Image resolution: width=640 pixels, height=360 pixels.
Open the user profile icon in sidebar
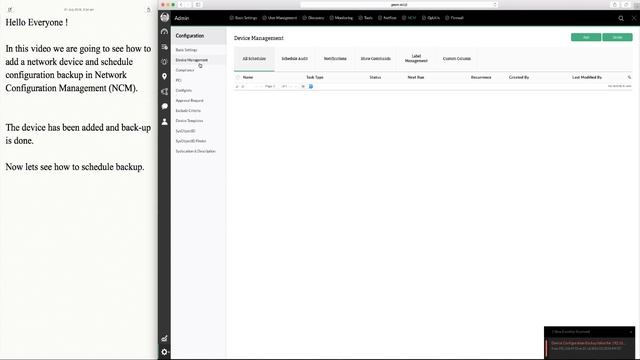(x=164, y=122)
